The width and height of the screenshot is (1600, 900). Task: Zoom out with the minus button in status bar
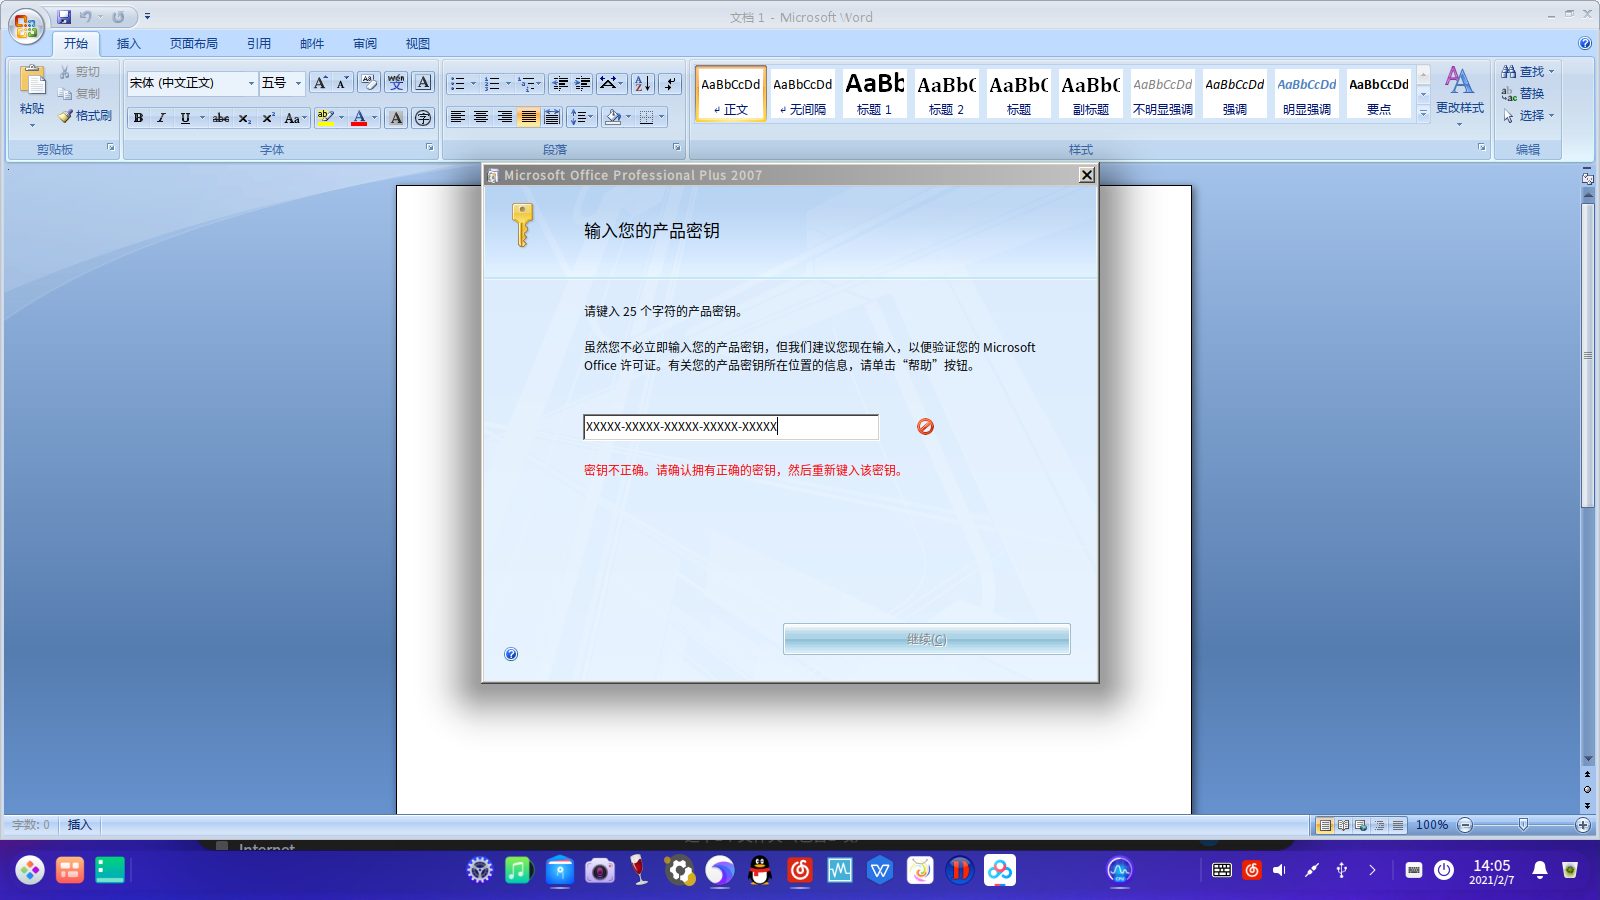[1465, 825]
